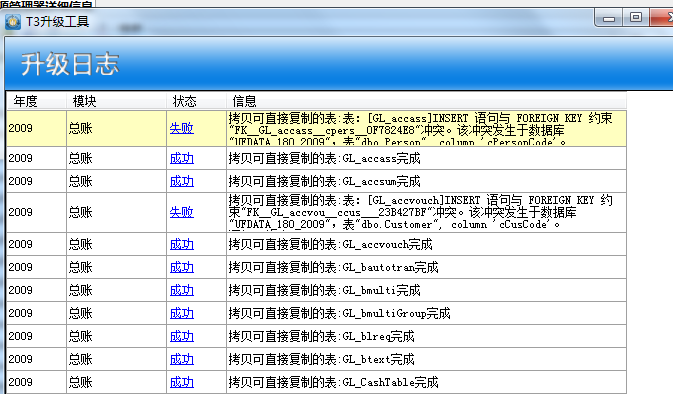
Task: Select the text 拷贝可直接复制的表:GL_accsum完成
Action: (x=324, y=181)
